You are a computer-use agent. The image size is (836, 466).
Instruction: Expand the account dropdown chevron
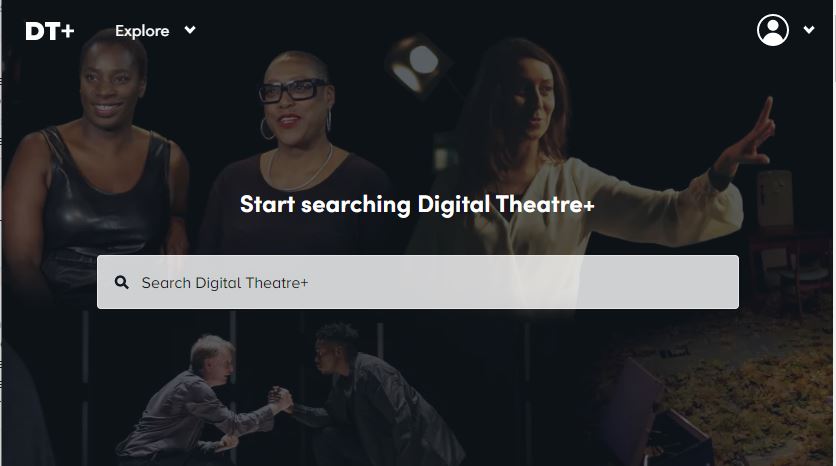click(x=809, y=30)
